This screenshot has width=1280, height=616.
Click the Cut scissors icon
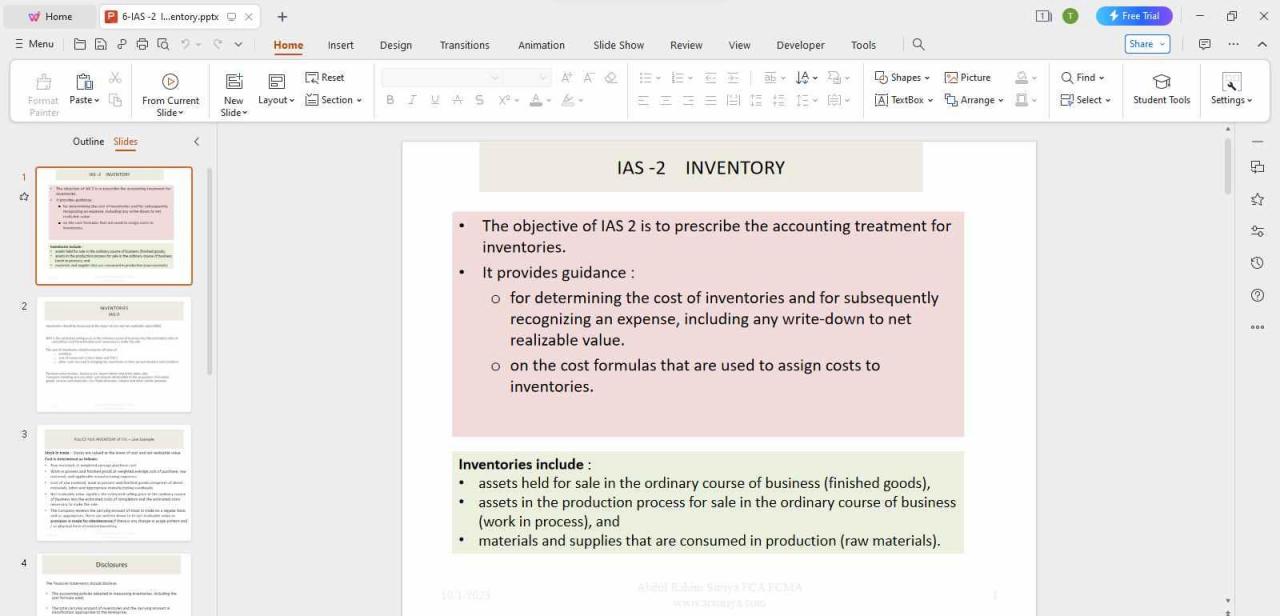(115, 78)
